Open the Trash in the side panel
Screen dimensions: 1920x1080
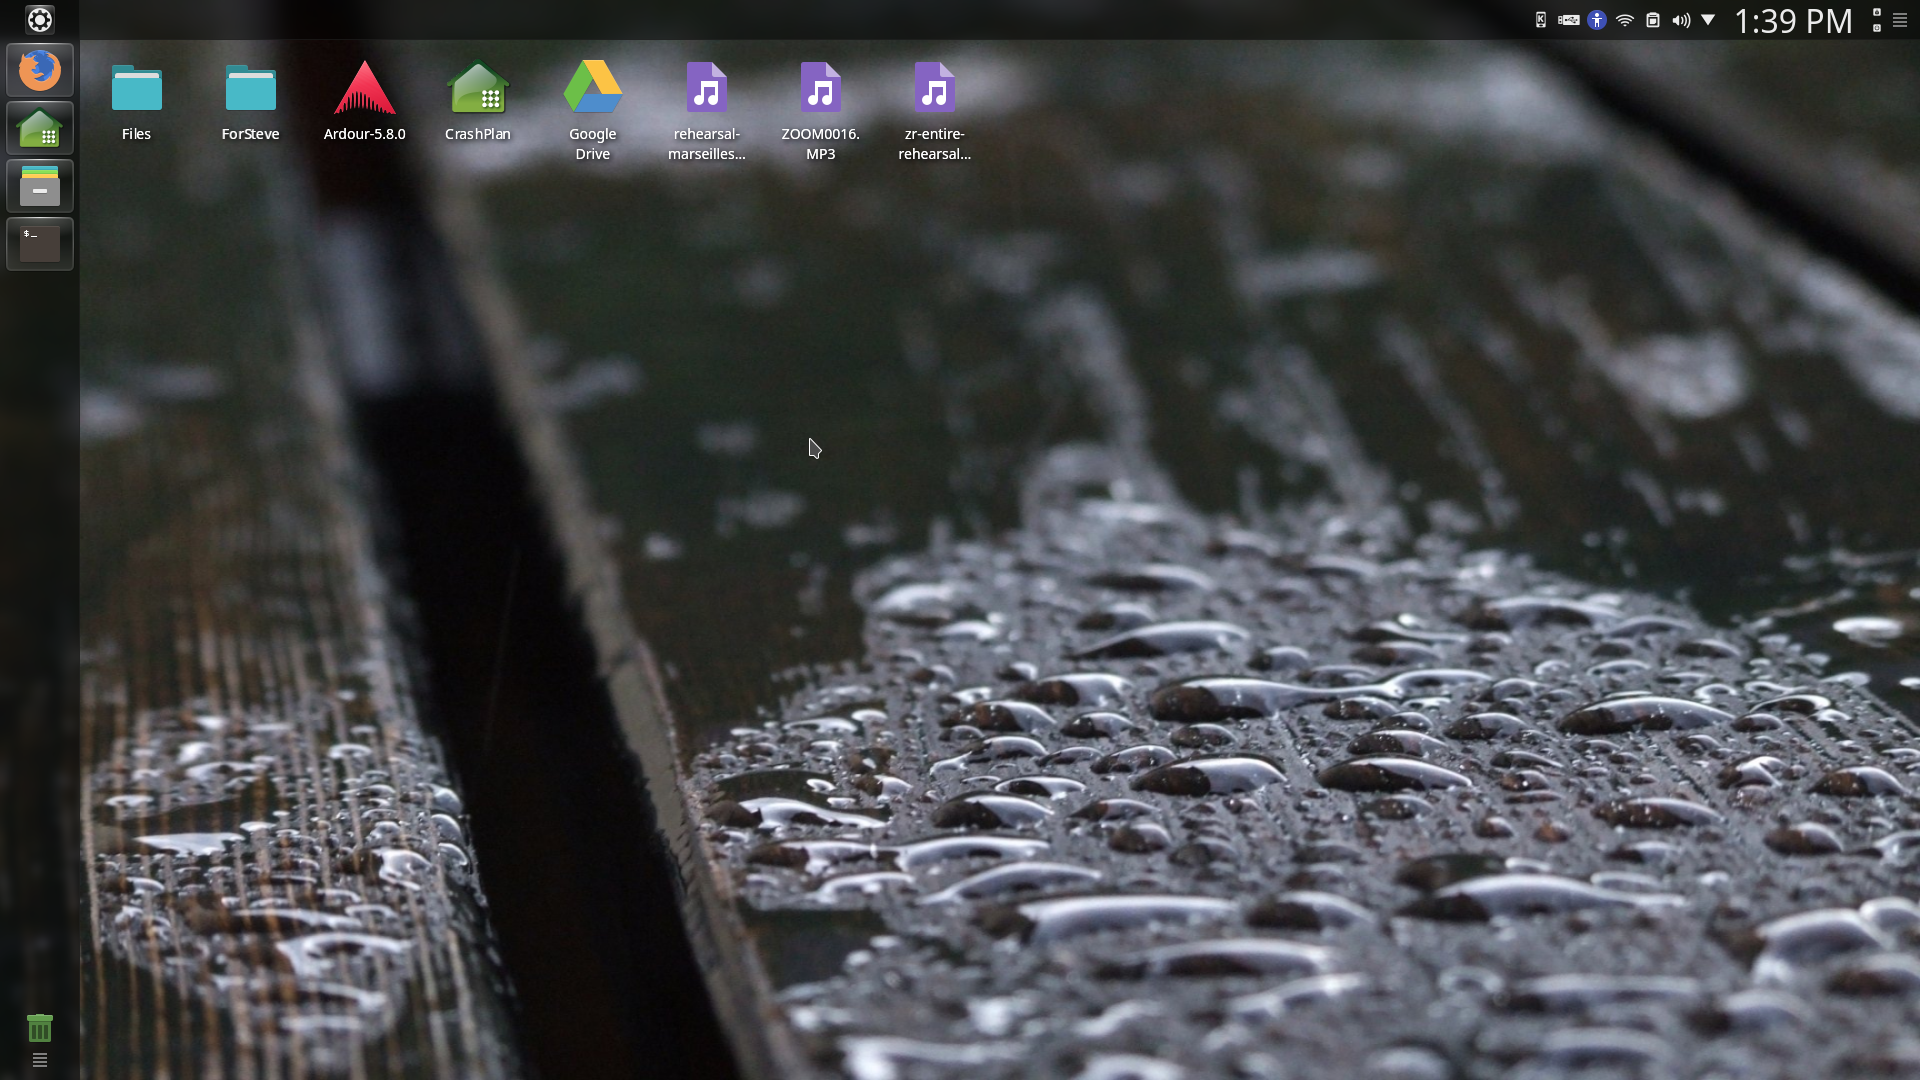39,1028
